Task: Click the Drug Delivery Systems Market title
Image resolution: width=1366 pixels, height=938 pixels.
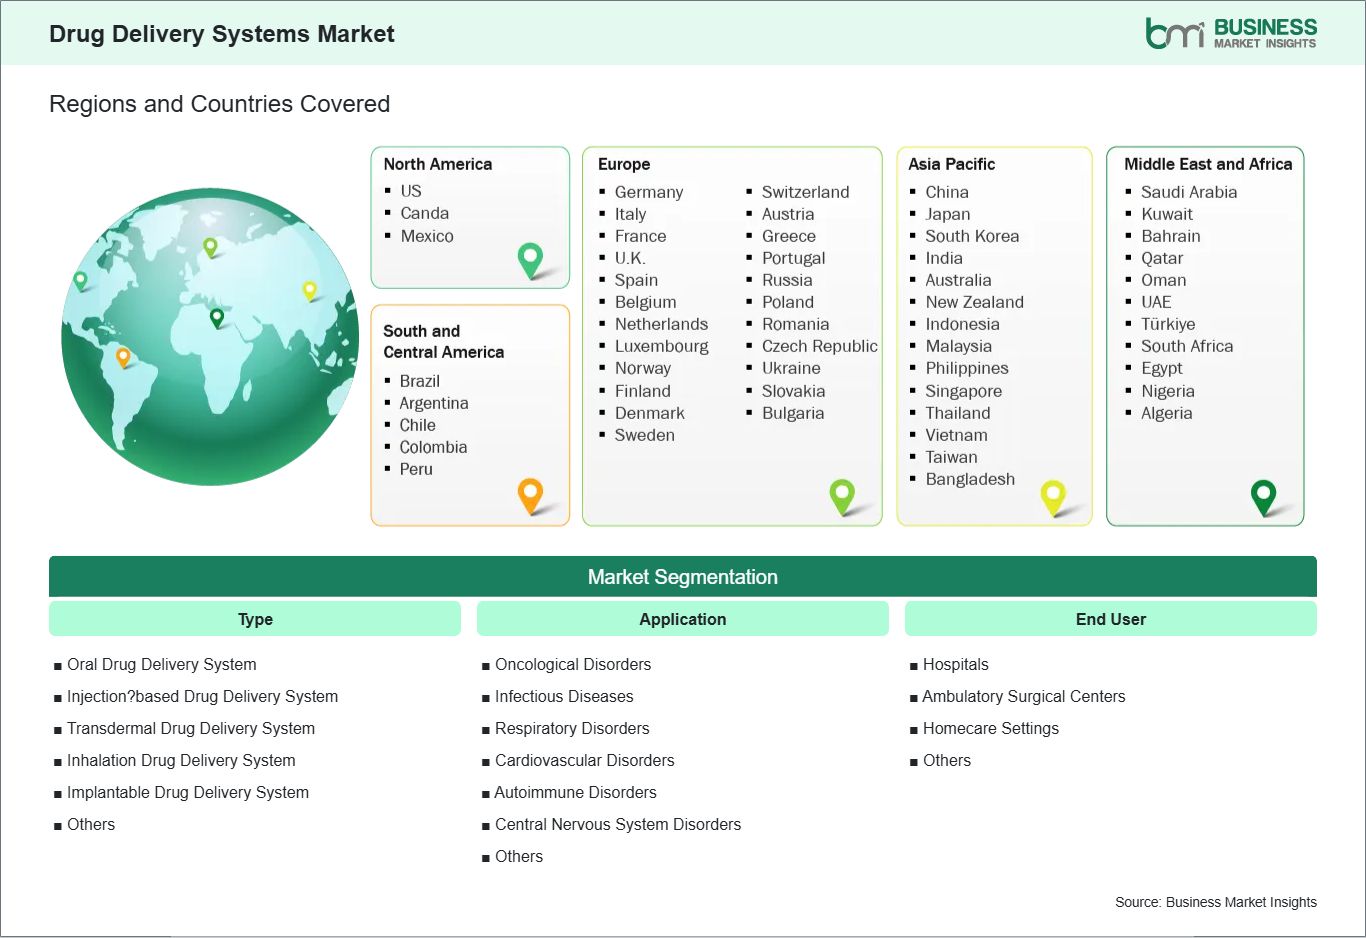Action: click(222, 34)
